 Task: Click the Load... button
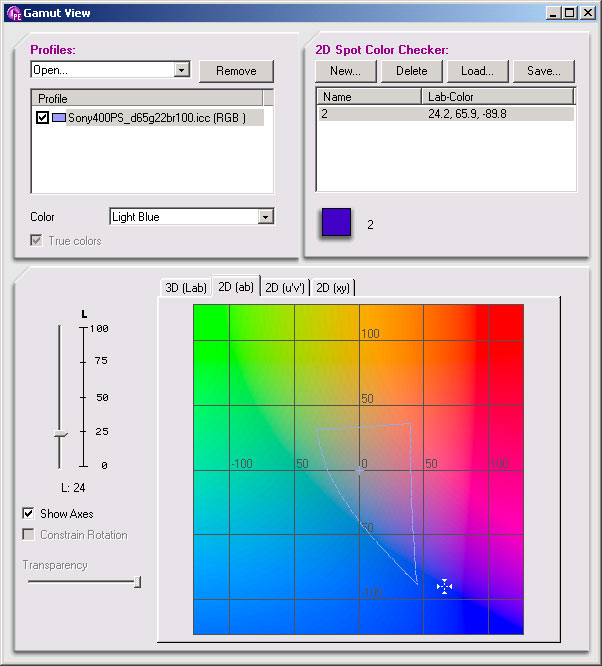click(x=478, y=71)
